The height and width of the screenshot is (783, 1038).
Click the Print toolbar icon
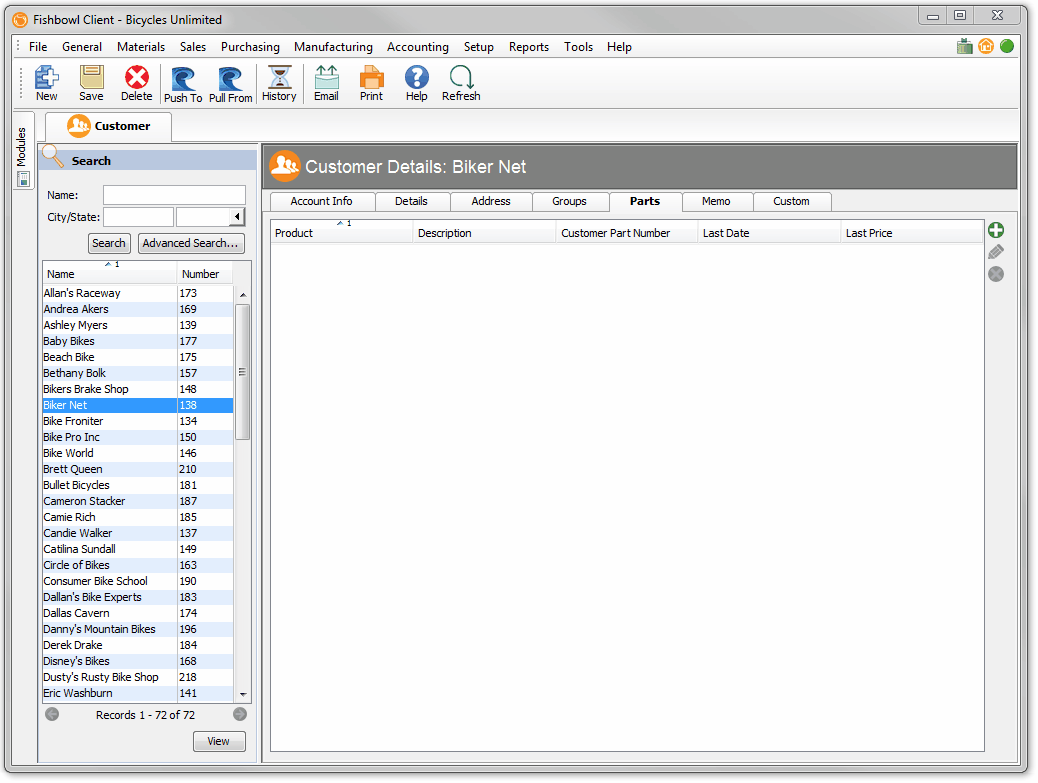pos(371,83)
